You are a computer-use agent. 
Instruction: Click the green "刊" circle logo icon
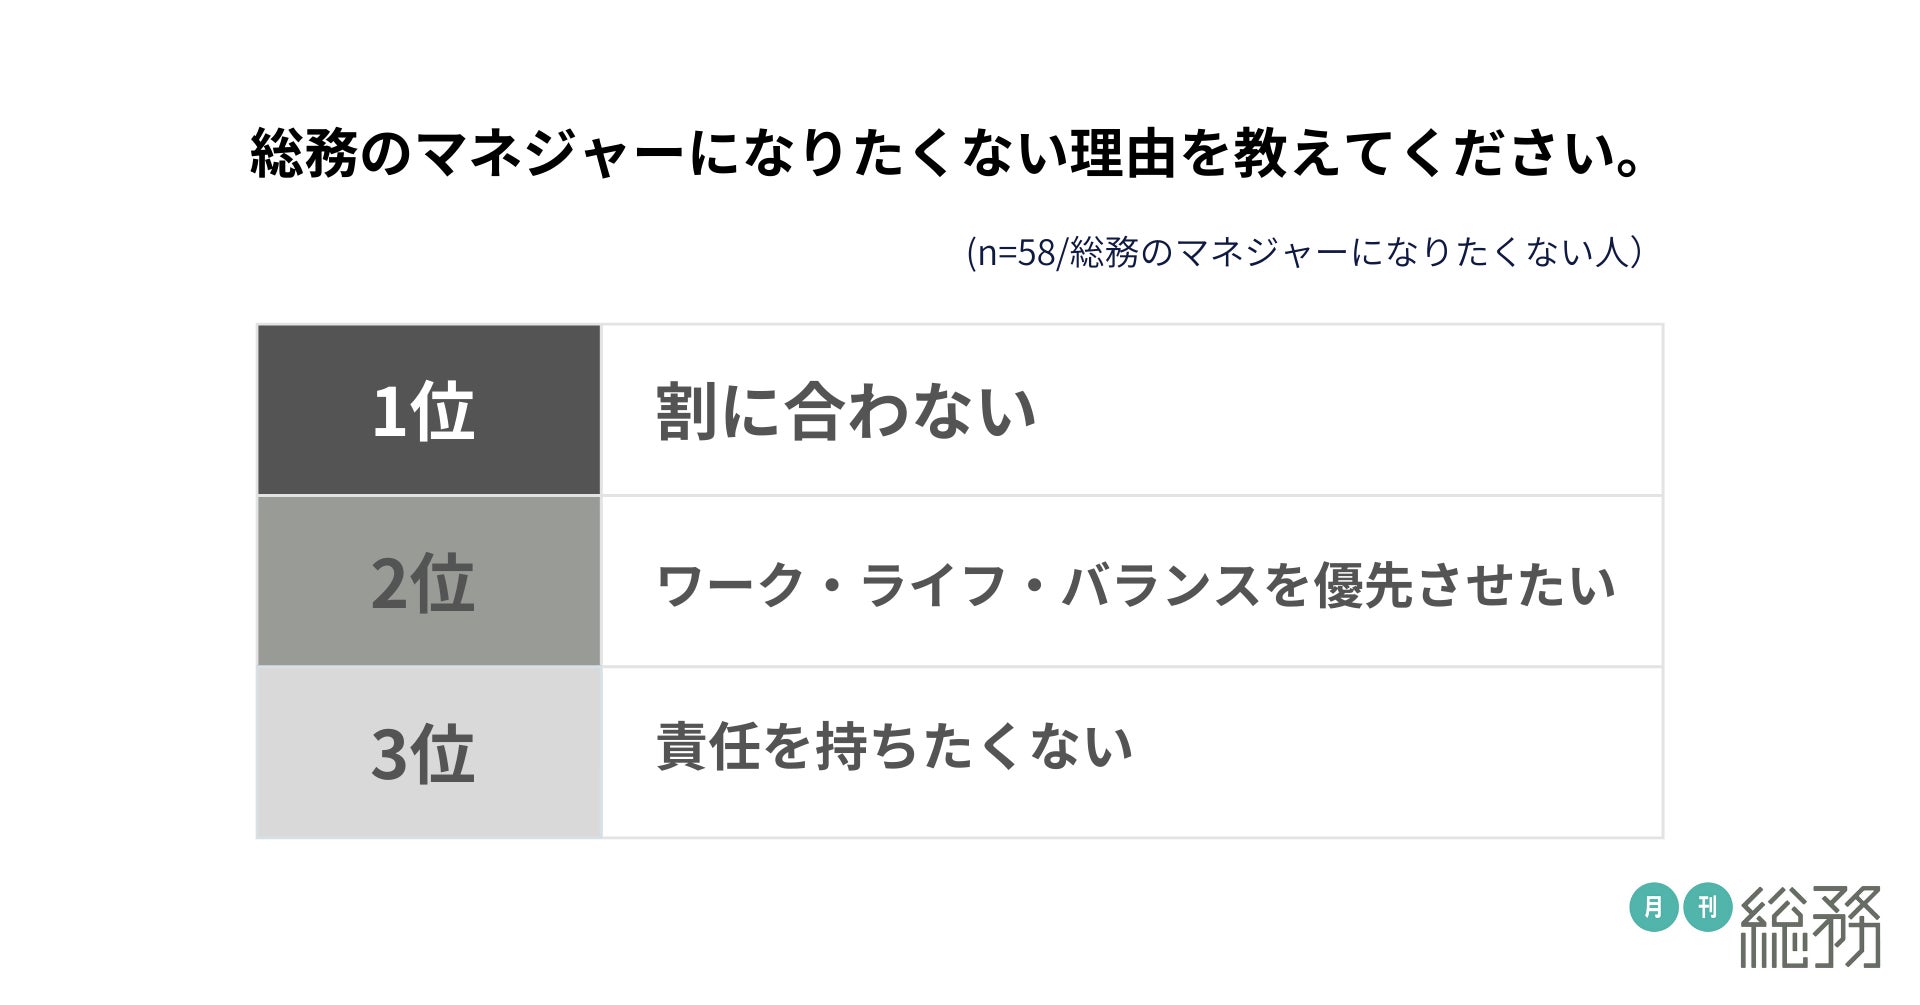[1707, 908]
